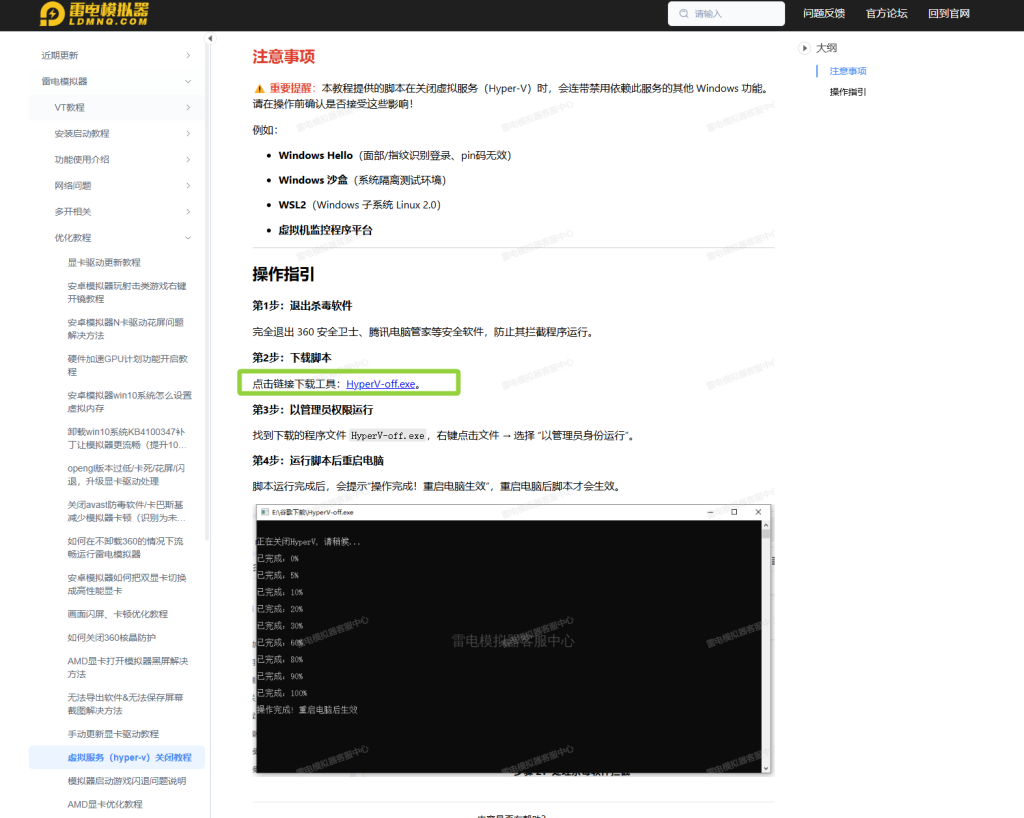Enlarge the HyperV-off.exe console screenshot
The image size is (1024, 818).
pos(512,638)
